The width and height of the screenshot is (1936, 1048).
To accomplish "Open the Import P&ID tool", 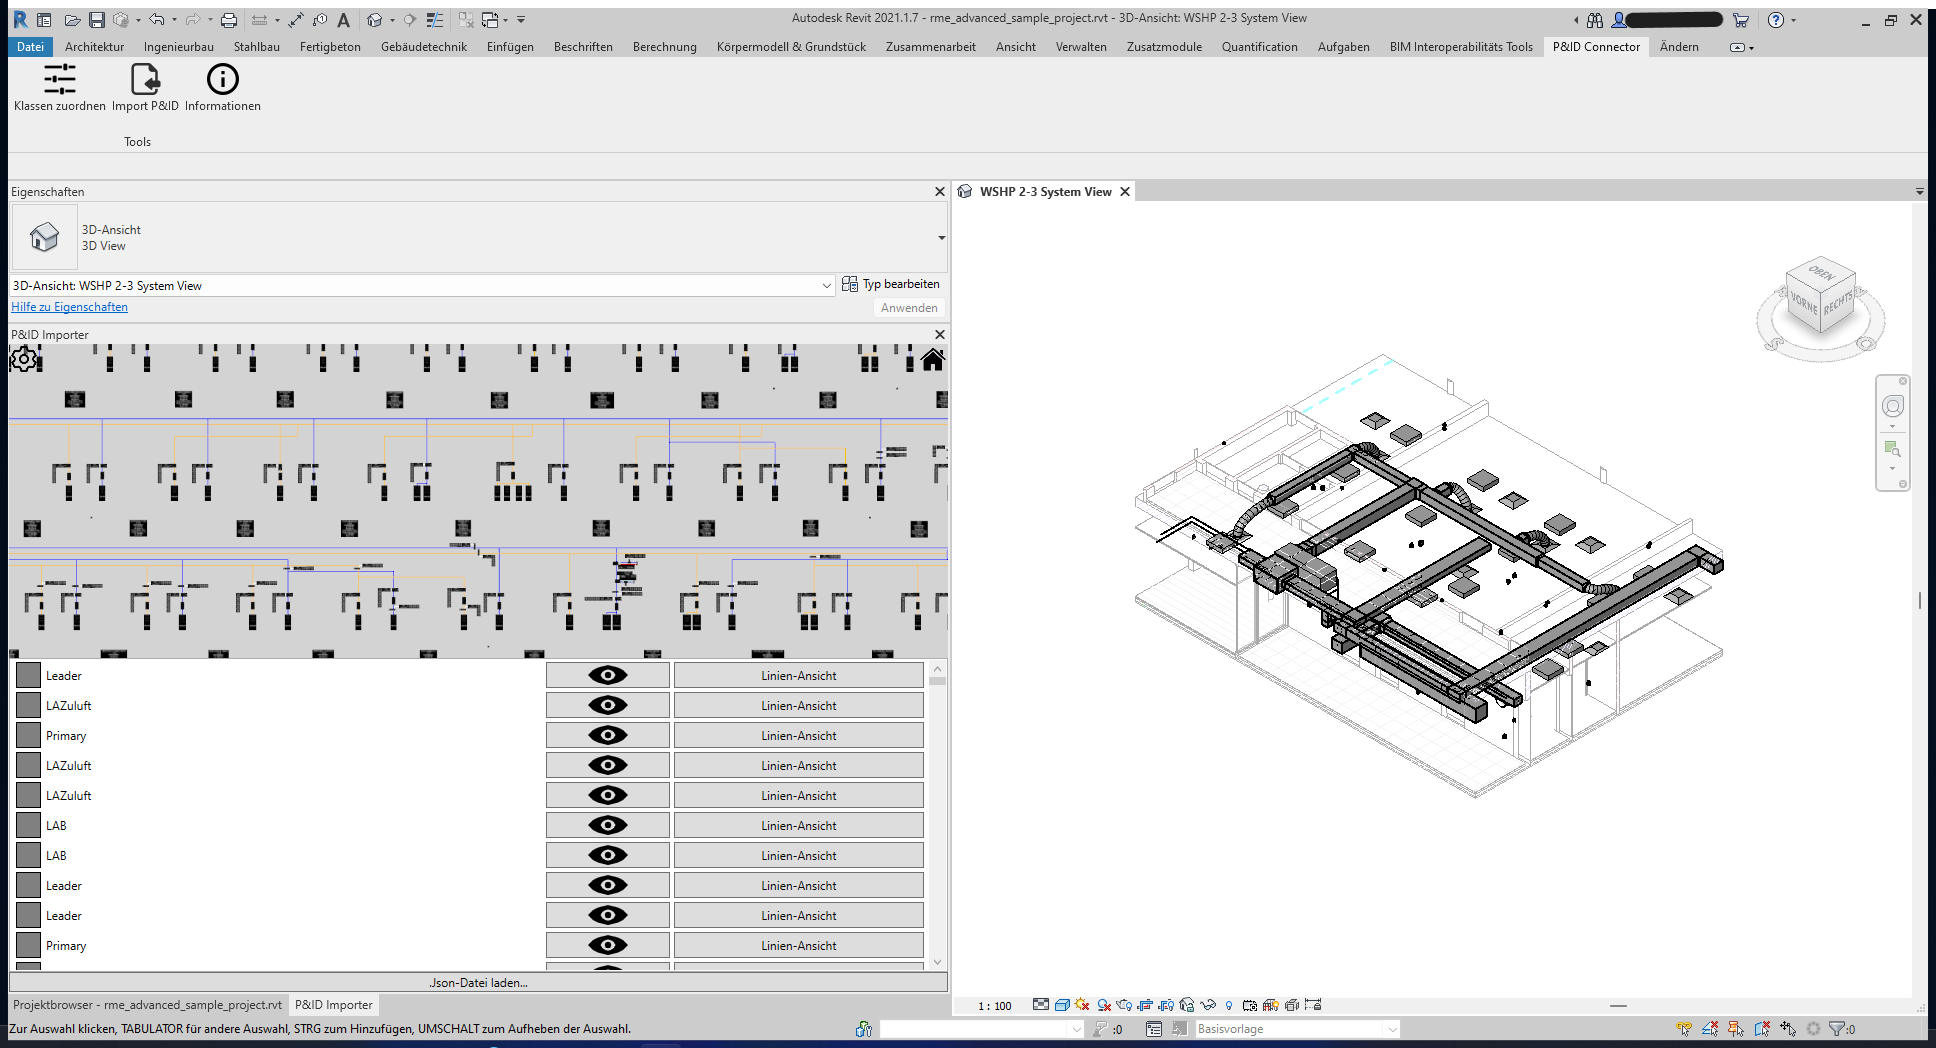I will (x=145, y=80).
